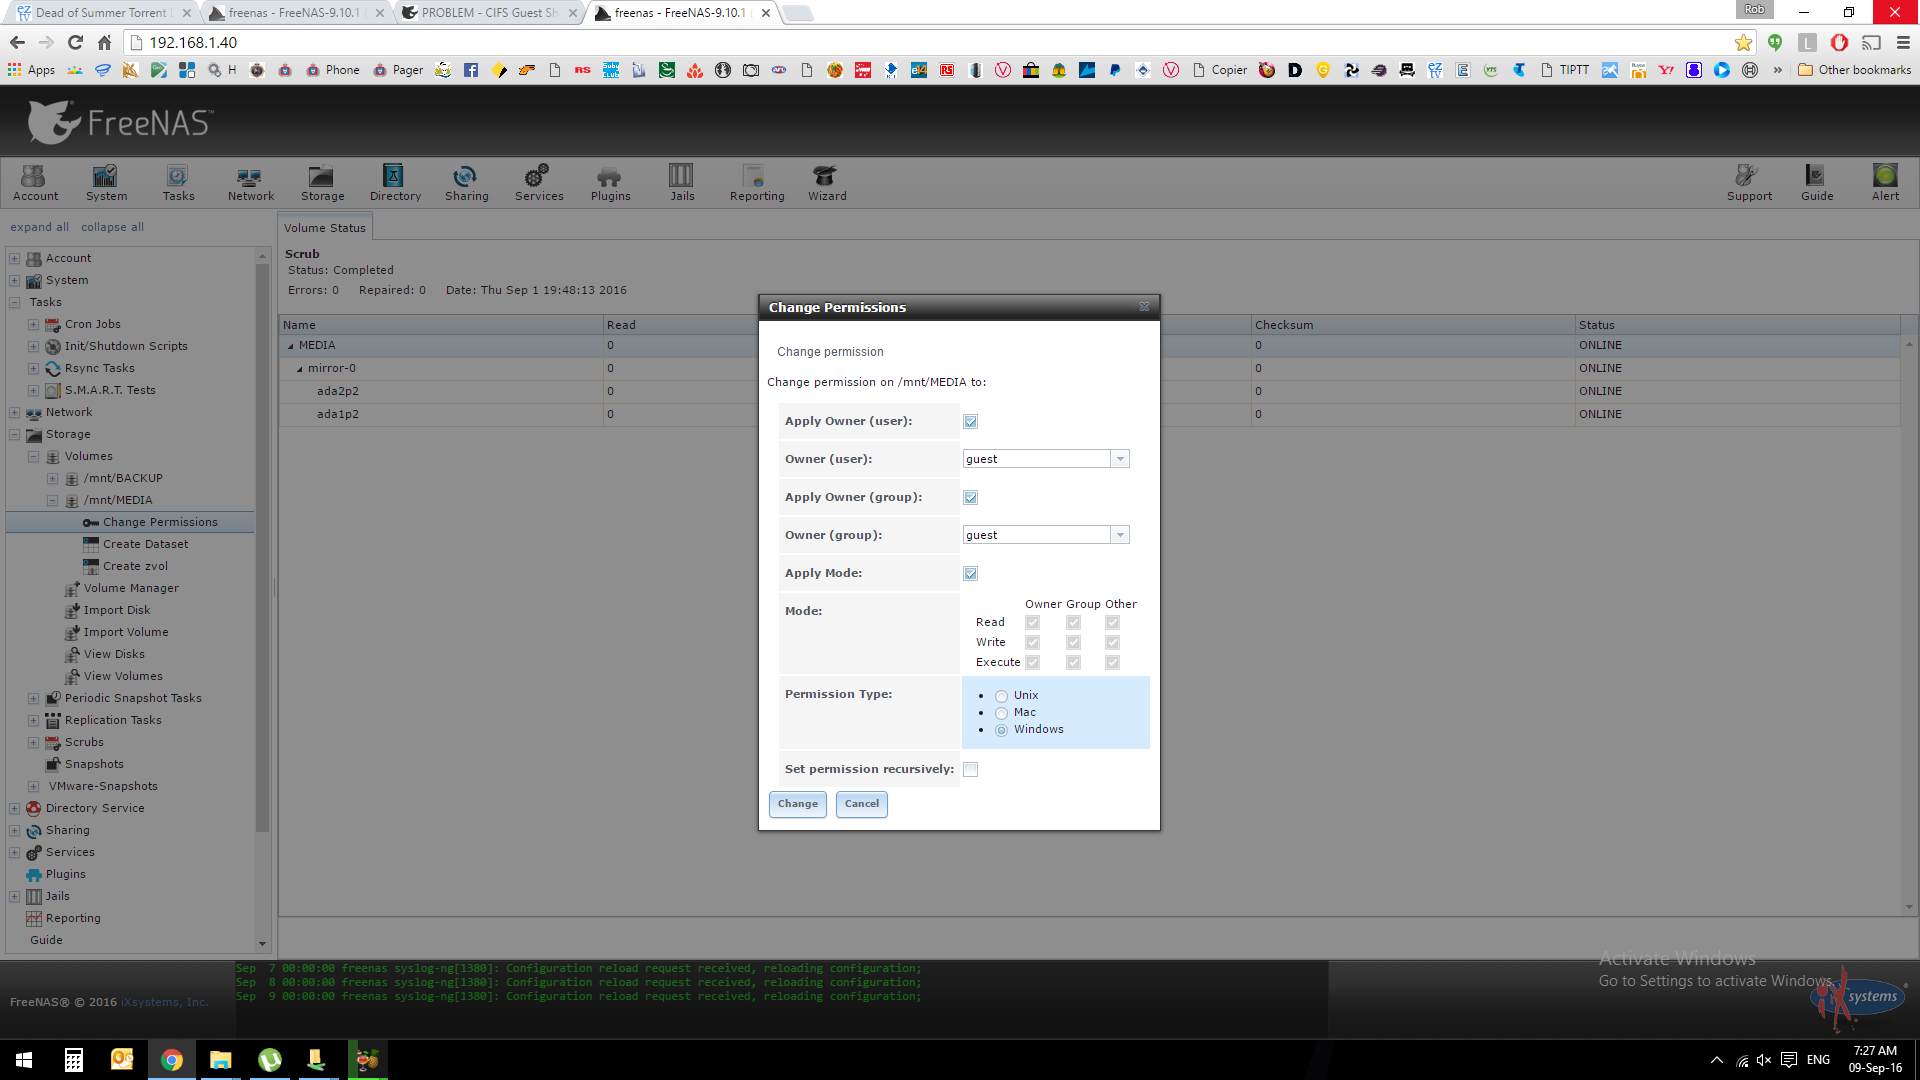This screenshot has width=1920, height=1080.
Task: Click the Change button
Action: (797, 804)
